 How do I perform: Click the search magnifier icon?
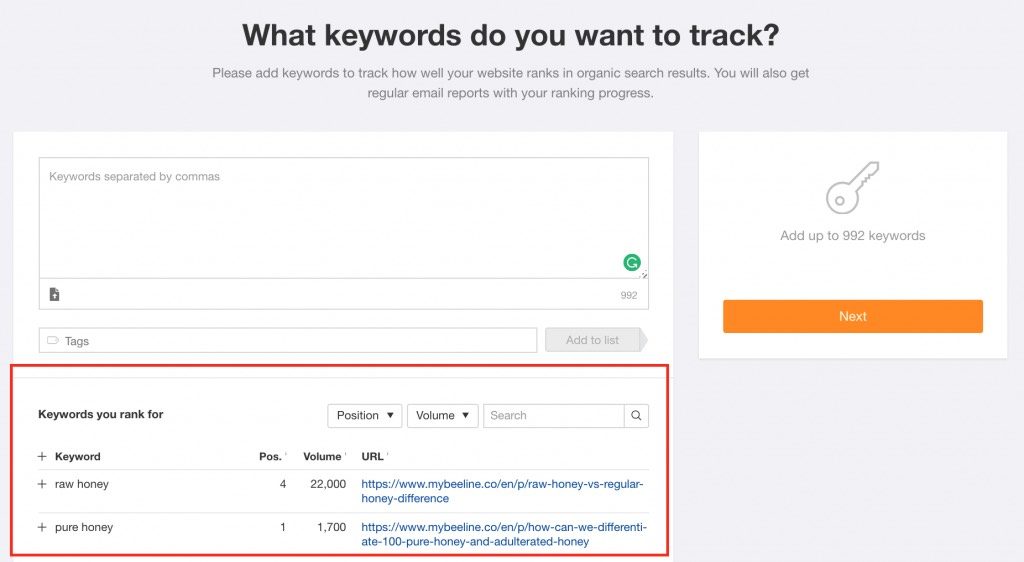[x=636, y=415]
